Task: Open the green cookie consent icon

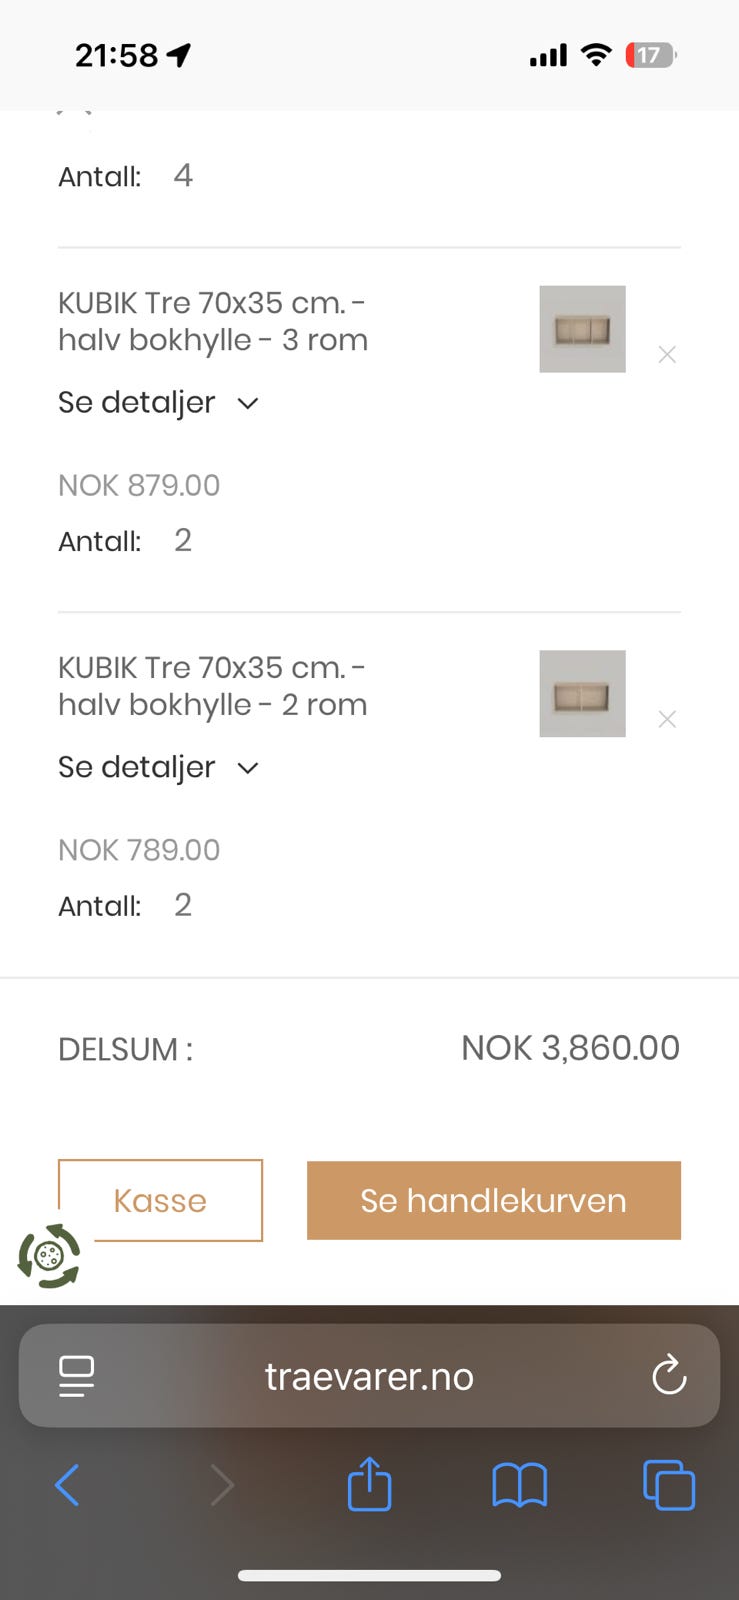Action: click(49, 1255)
